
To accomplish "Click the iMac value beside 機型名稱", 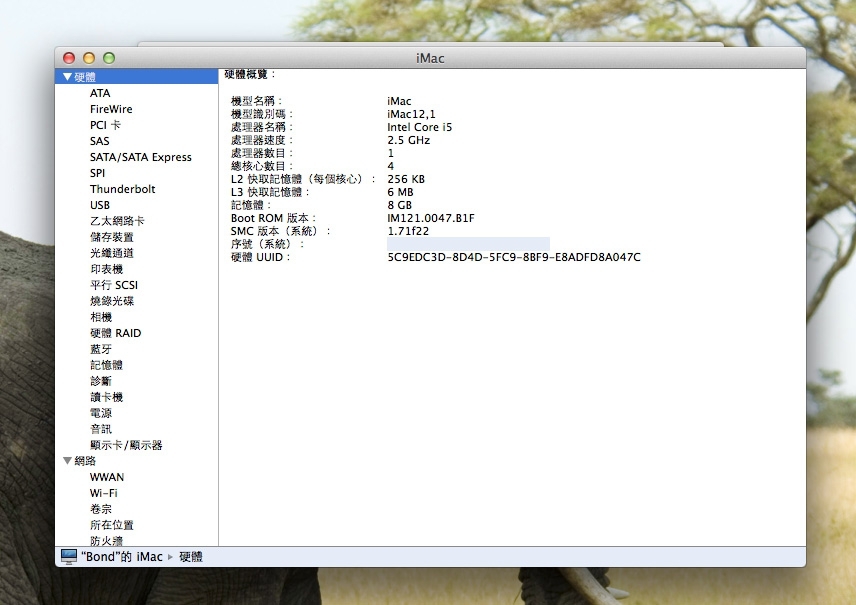I will 399,101.
